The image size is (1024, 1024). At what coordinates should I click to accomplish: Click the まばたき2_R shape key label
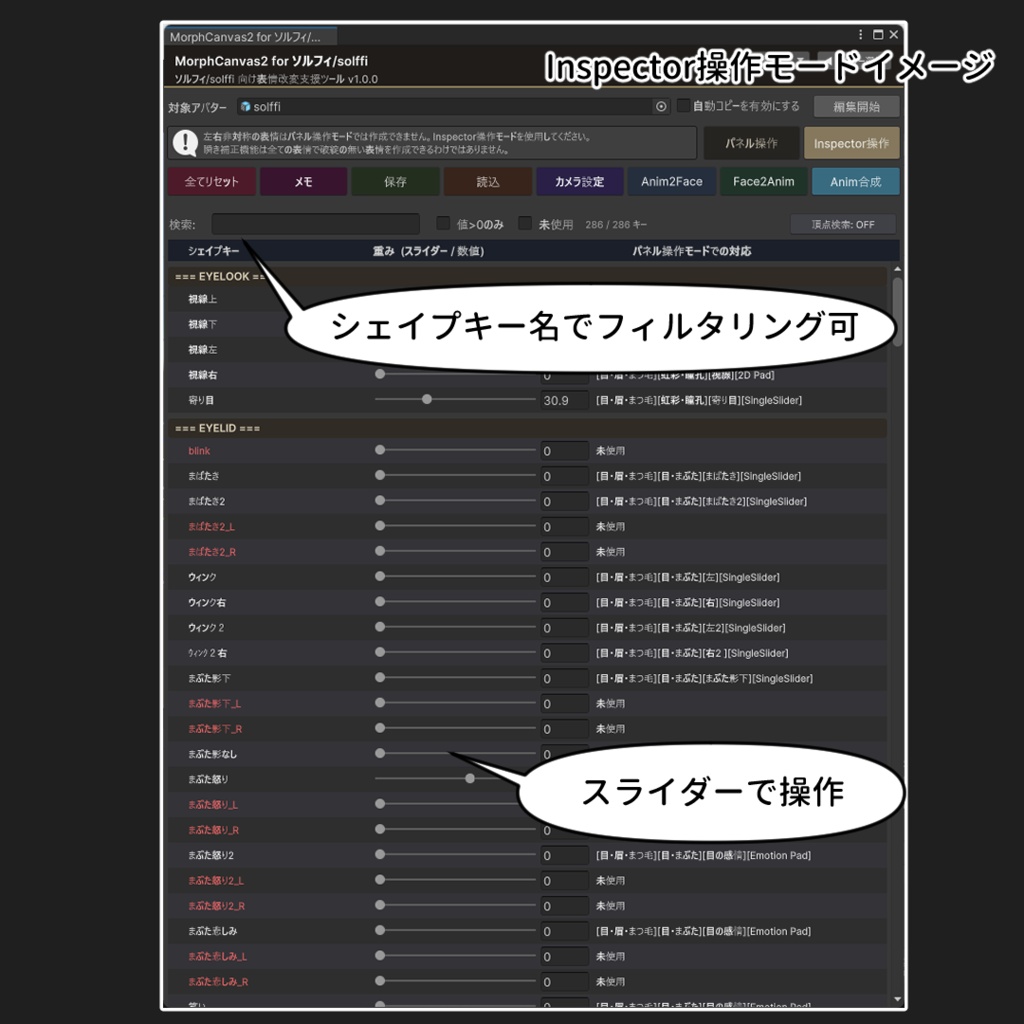212,552
